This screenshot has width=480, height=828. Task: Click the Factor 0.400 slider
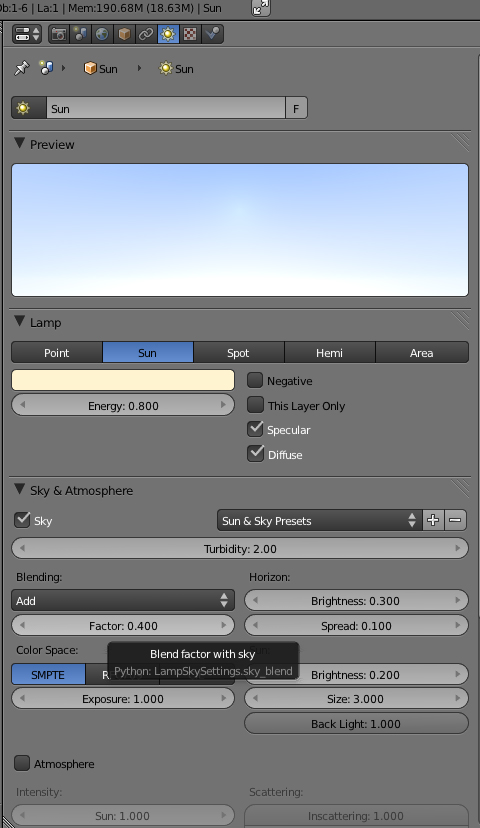123,626
